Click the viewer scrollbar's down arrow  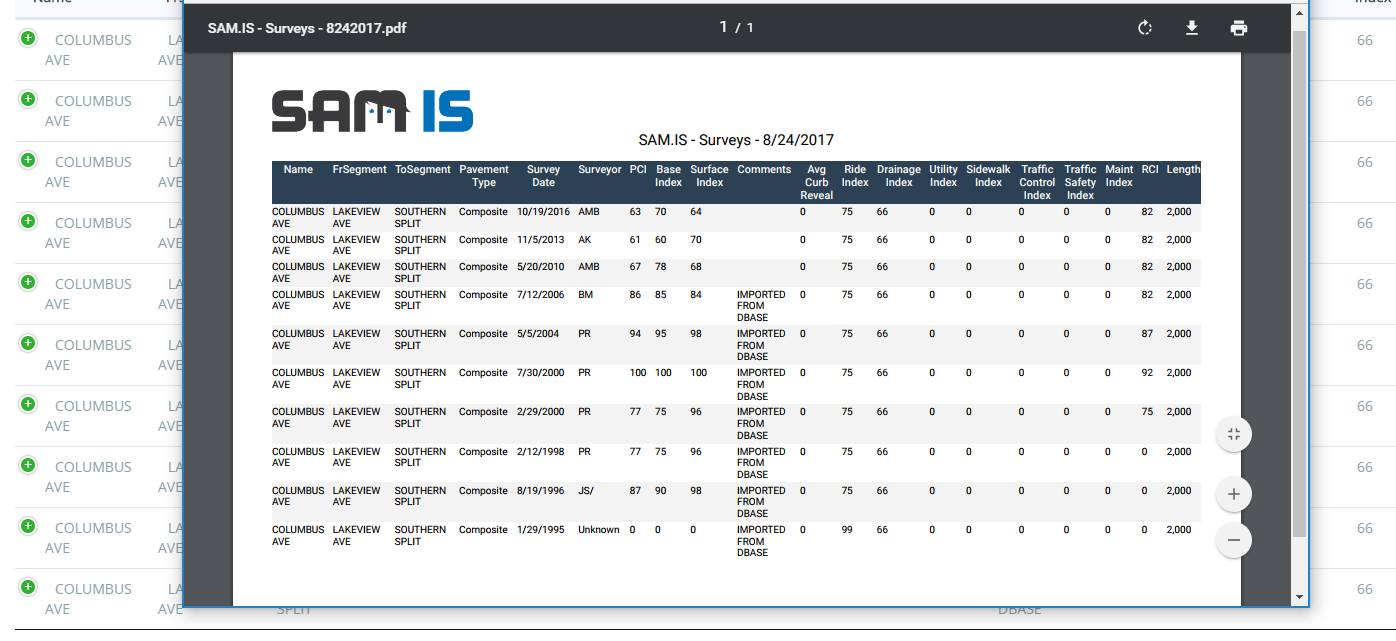[x=1299, y=597]
